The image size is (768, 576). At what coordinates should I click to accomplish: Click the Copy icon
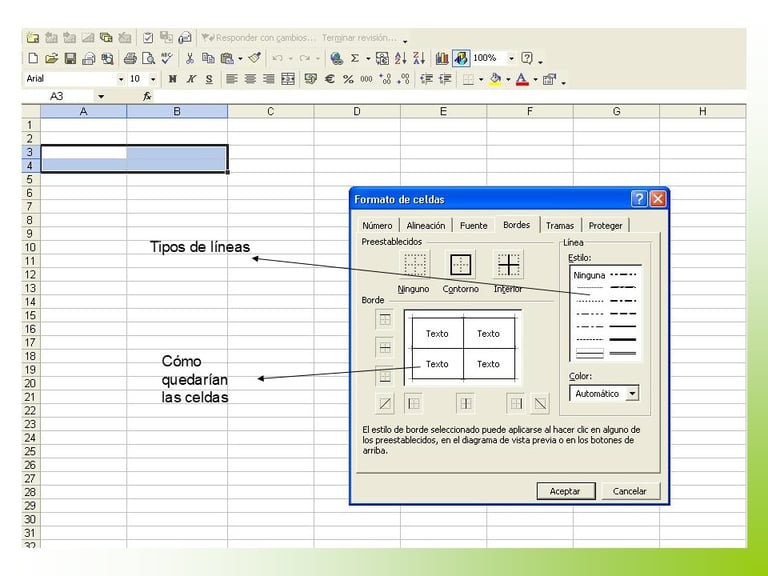tap(208, 58)
